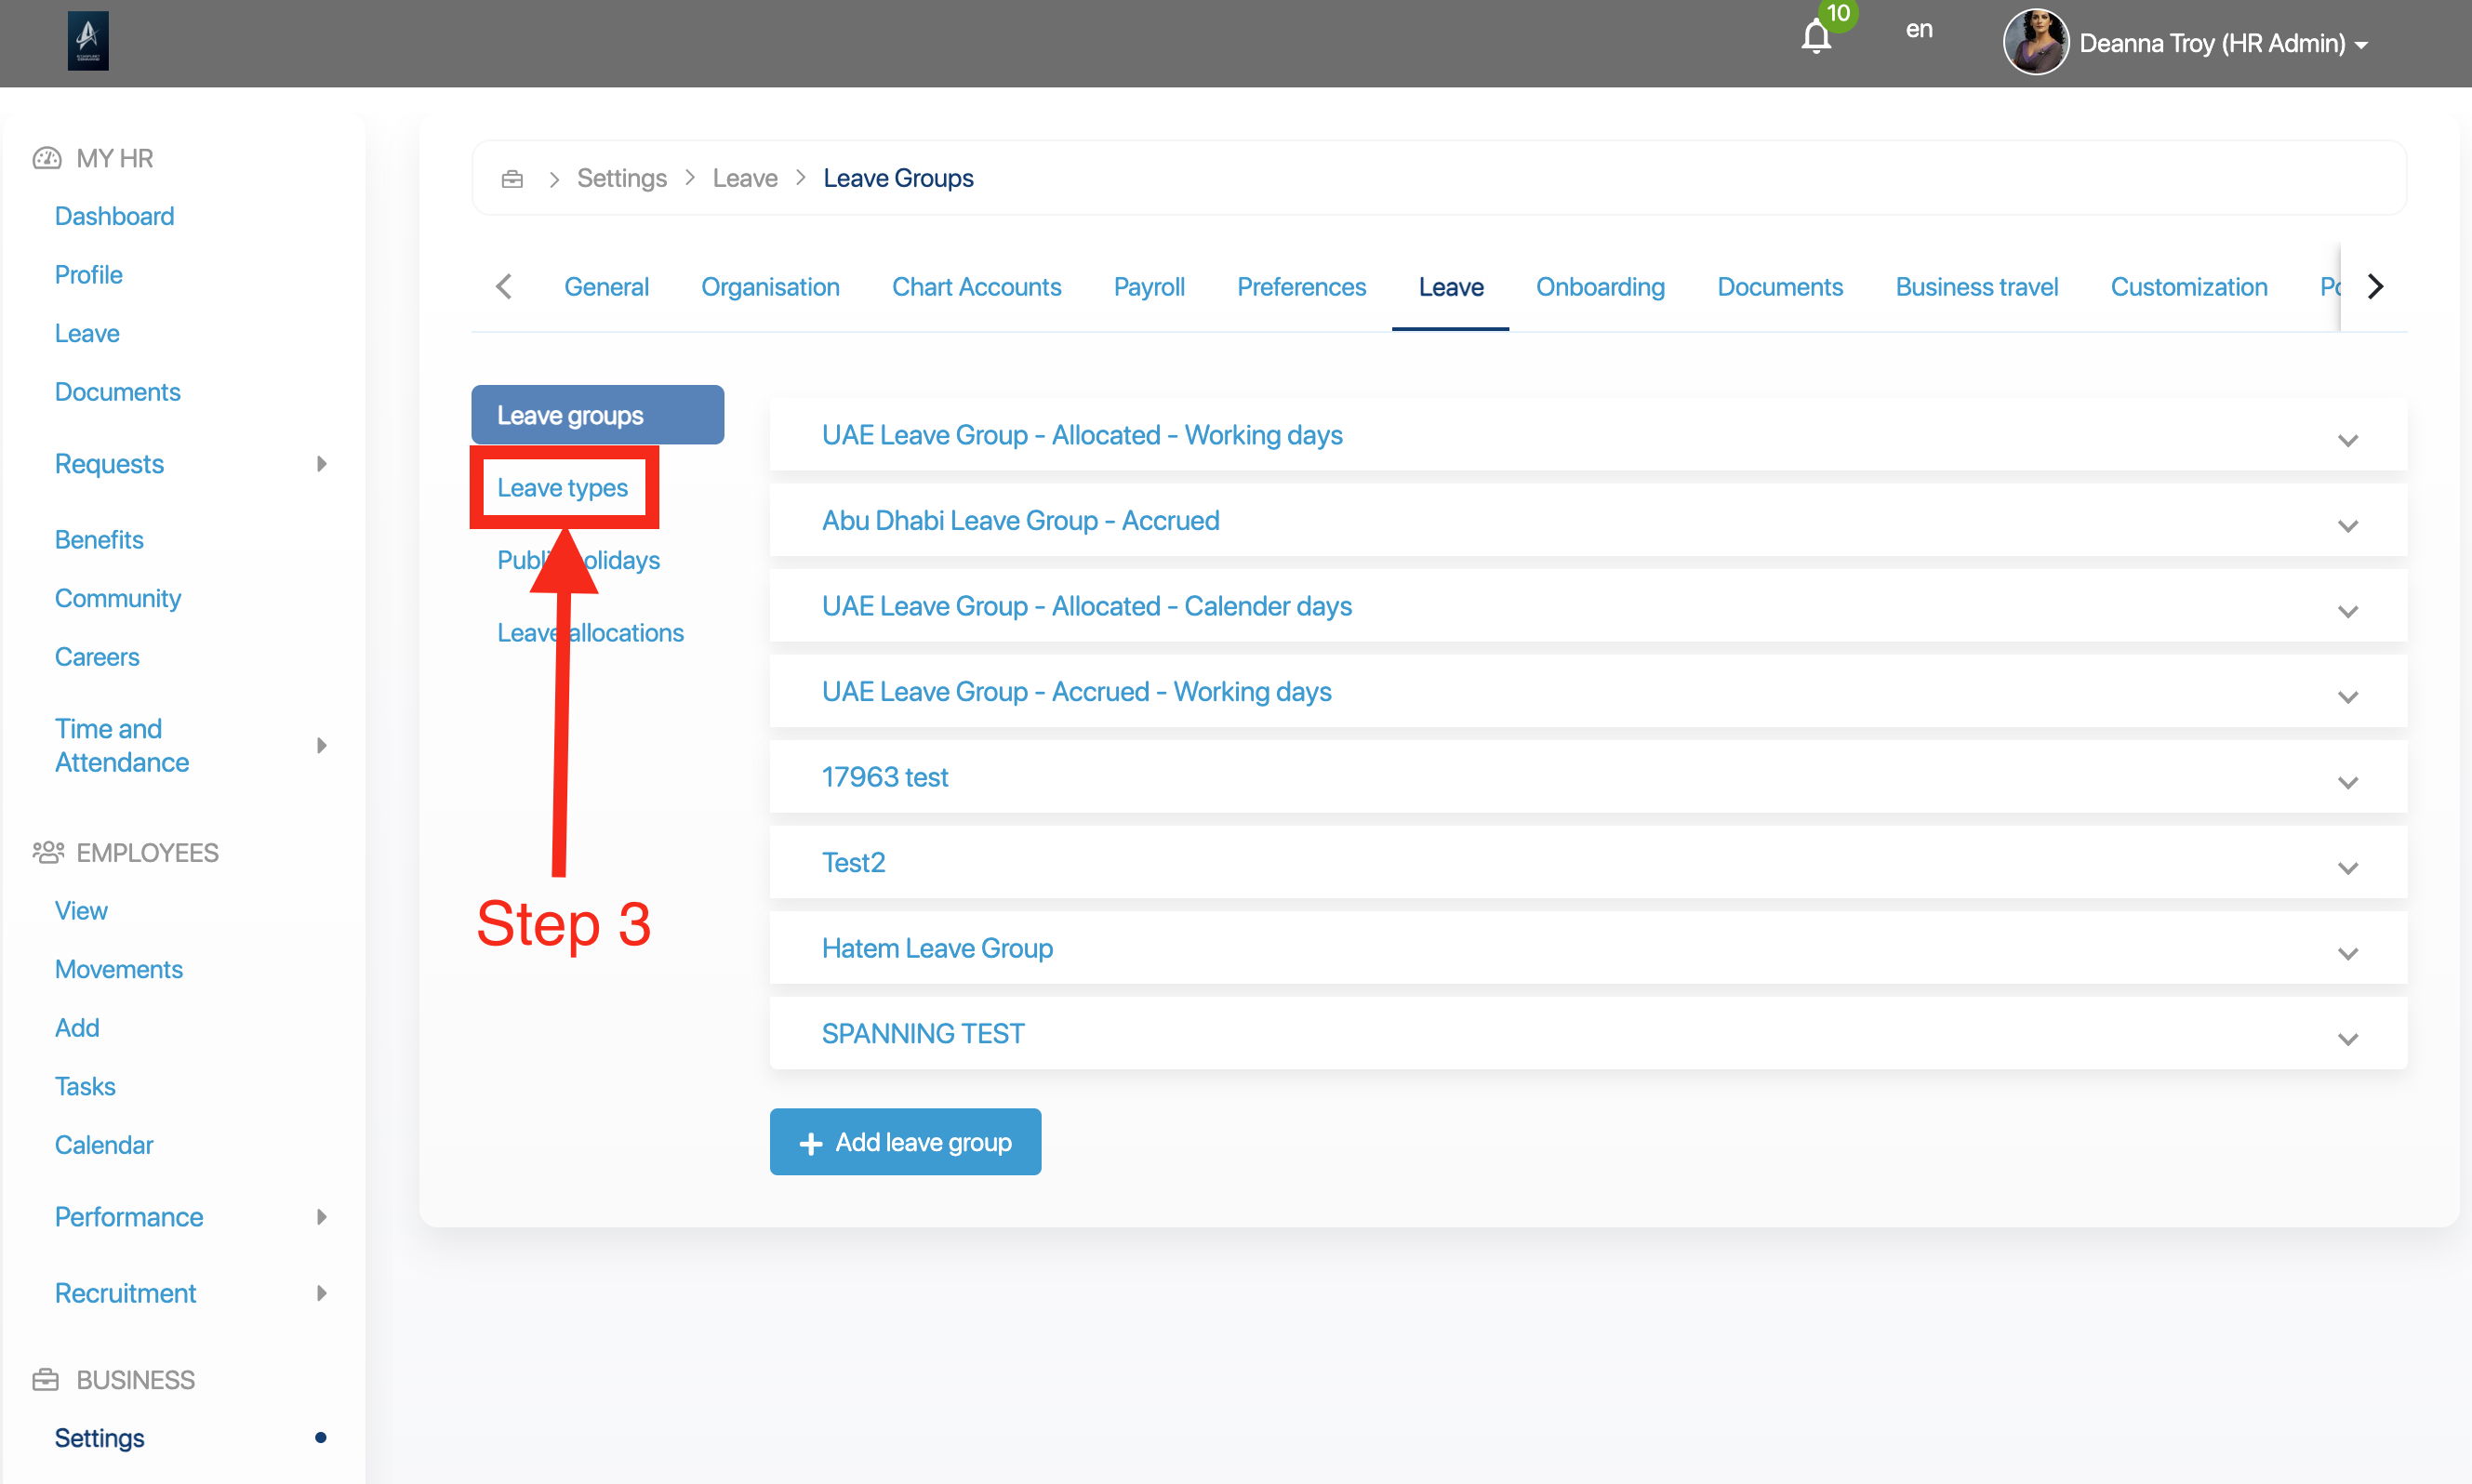Image resolution: width=2472 pixels, height=1484 pixels.
Task: Click the briefcase home breadcrumb icon
Action: [x=512, y=178]
